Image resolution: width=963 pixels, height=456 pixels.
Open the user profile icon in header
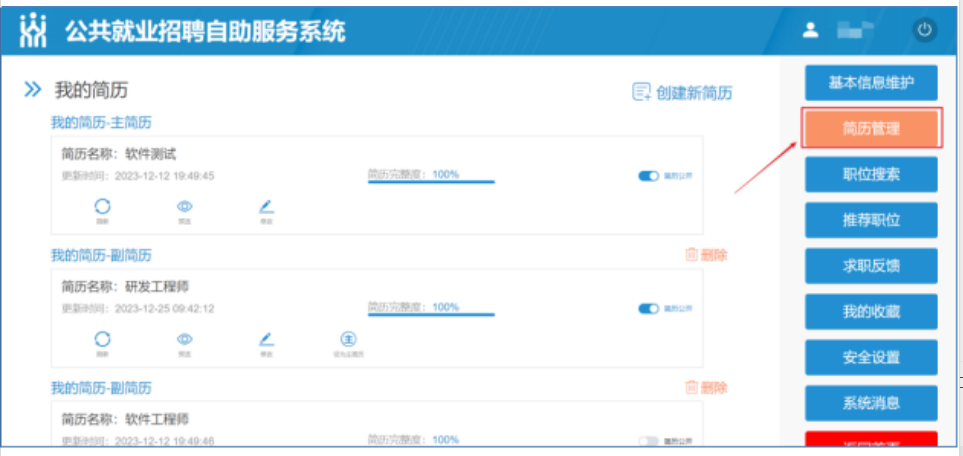tap(812, 31)
